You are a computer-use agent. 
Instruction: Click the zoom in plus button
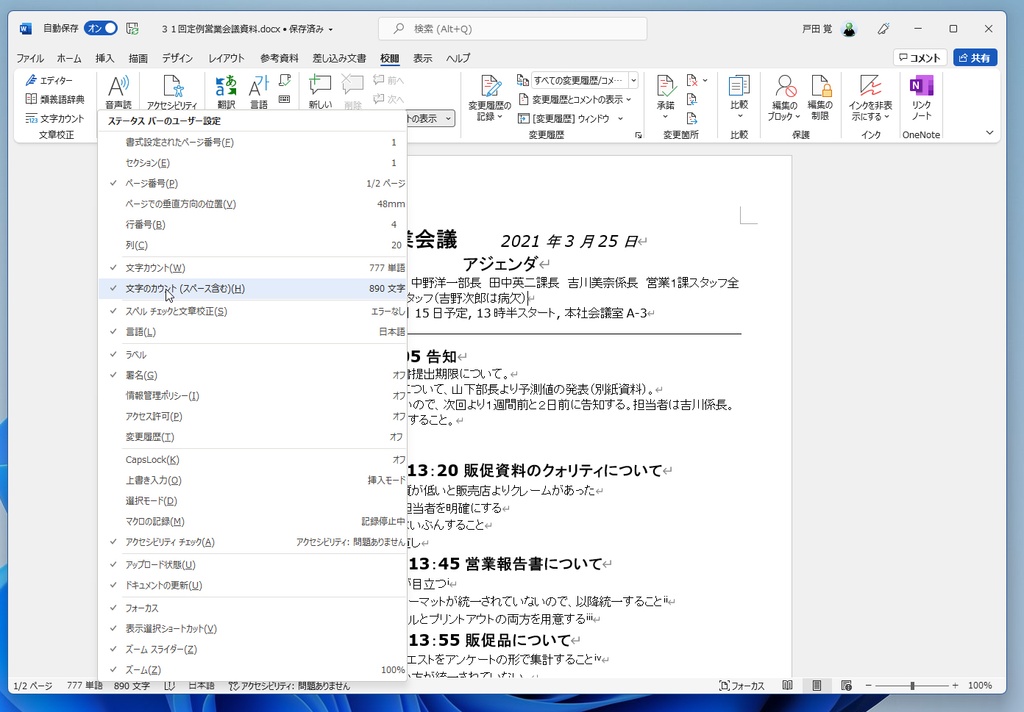(x=955, y=686)
